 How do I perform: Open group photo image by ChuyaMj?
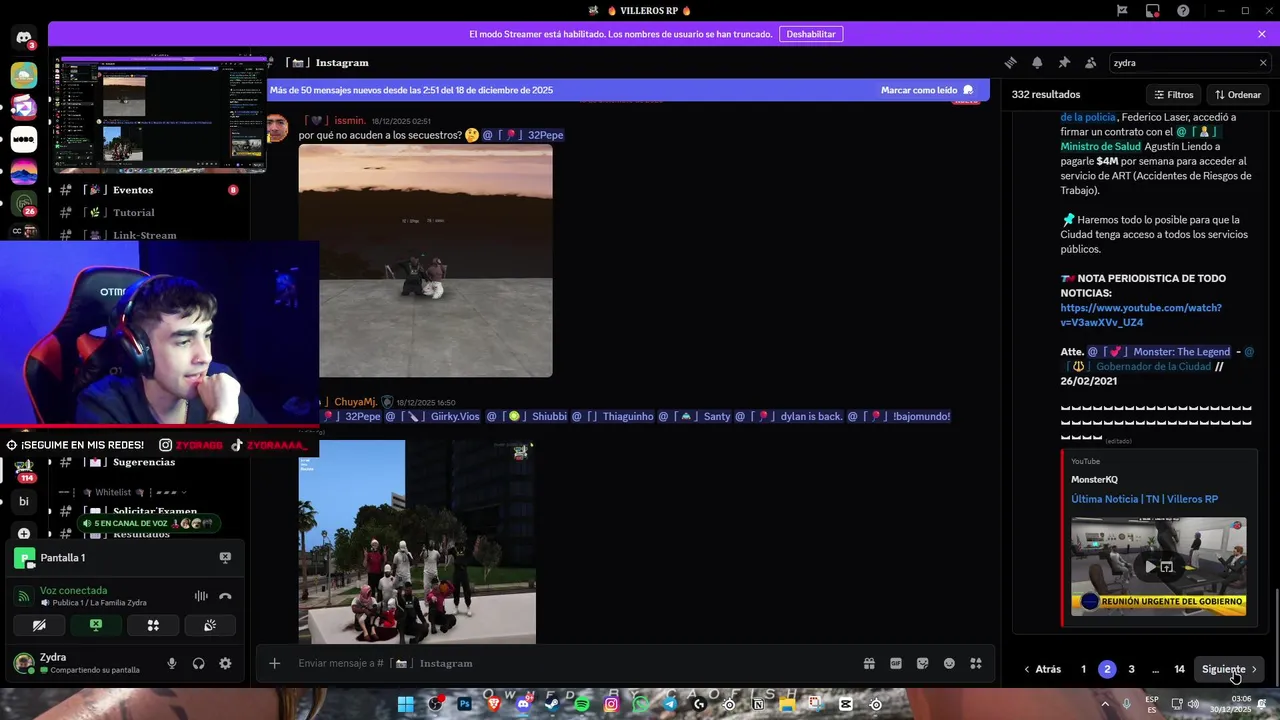tap(417, 542)
